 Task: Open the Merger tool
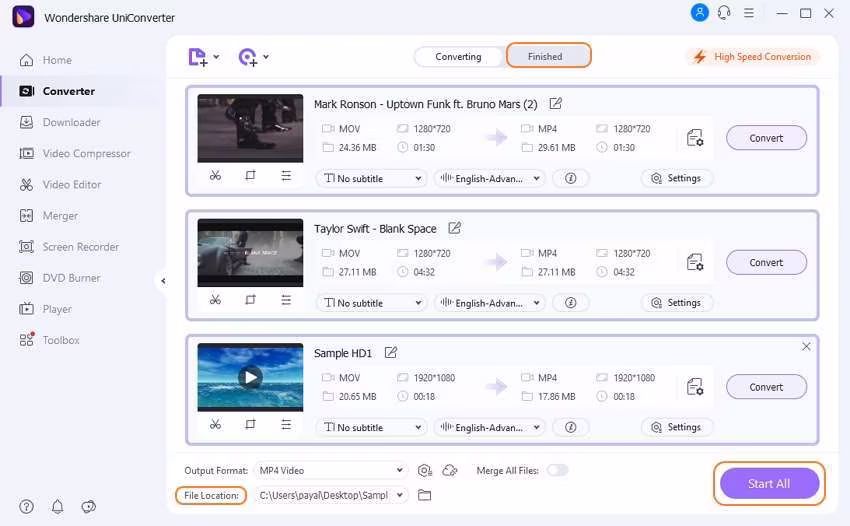pyautogui.click(x=48, y=216)
